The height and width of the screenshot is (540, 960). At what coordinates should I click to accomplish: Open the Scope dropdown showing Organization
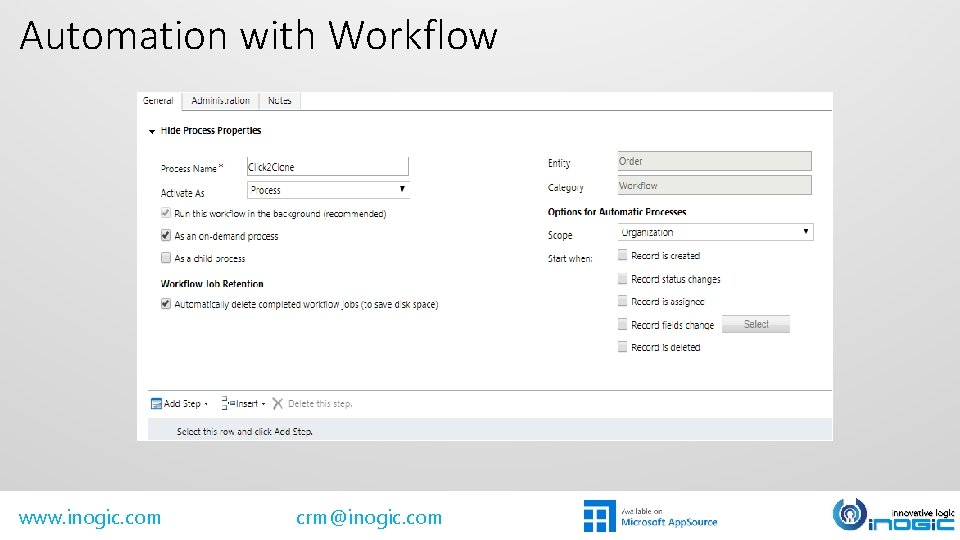click(715, 232)
